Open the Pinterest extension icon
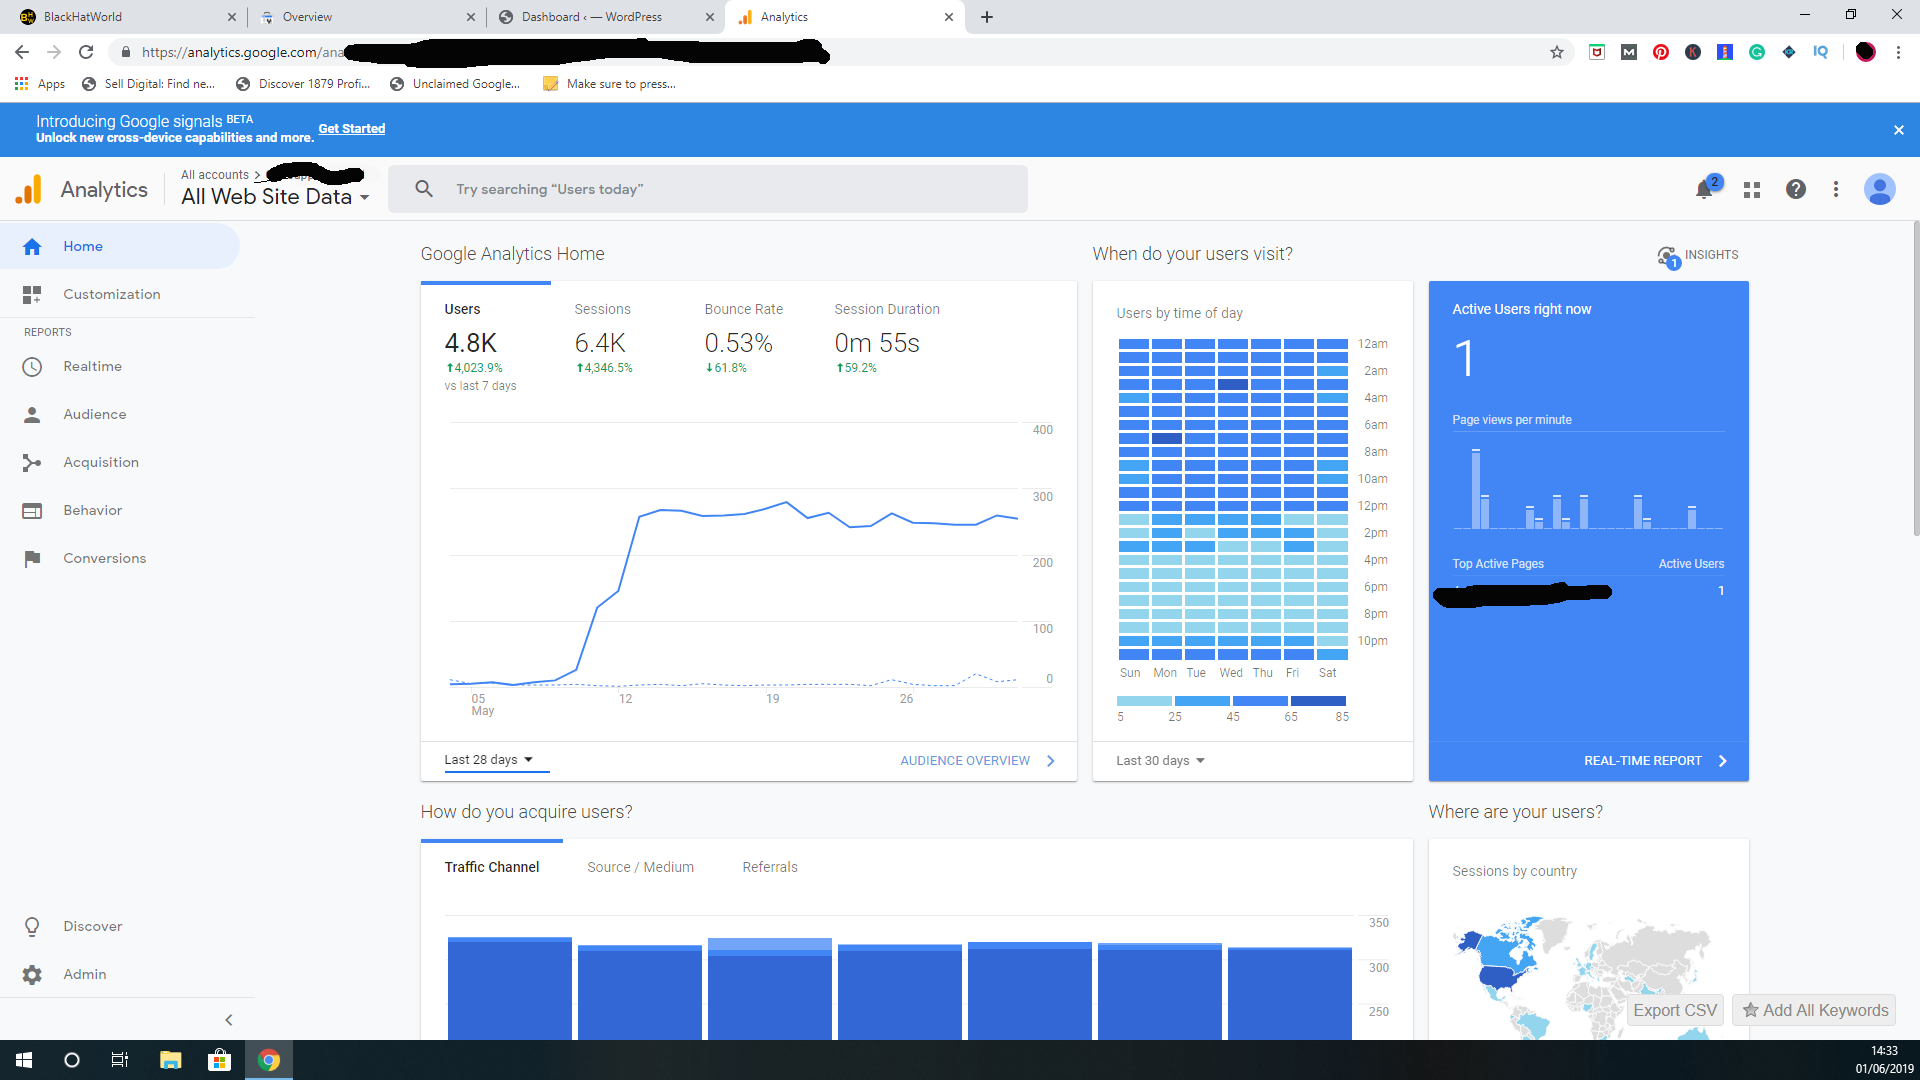Viewport: 1920px width, 1080px height. tap(1661, 52)
